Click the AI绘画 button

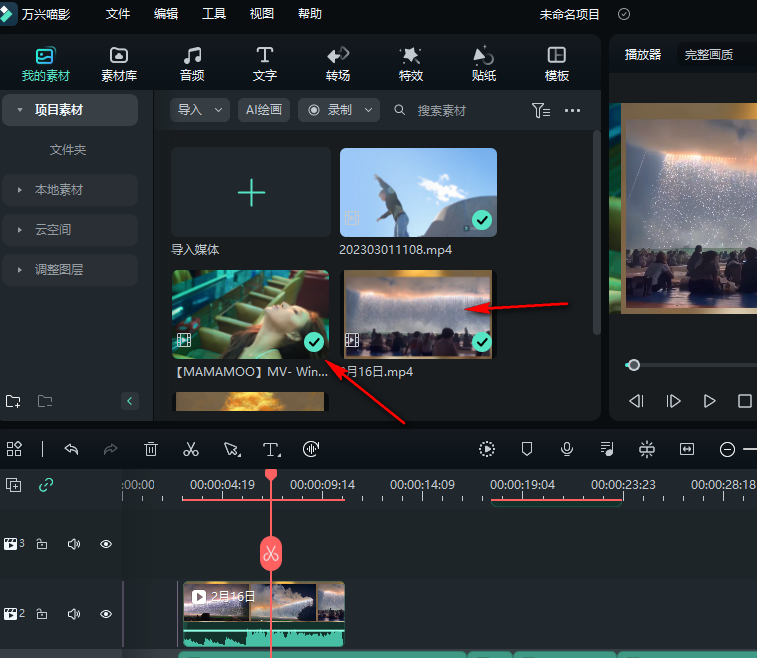tap(264, 110)
